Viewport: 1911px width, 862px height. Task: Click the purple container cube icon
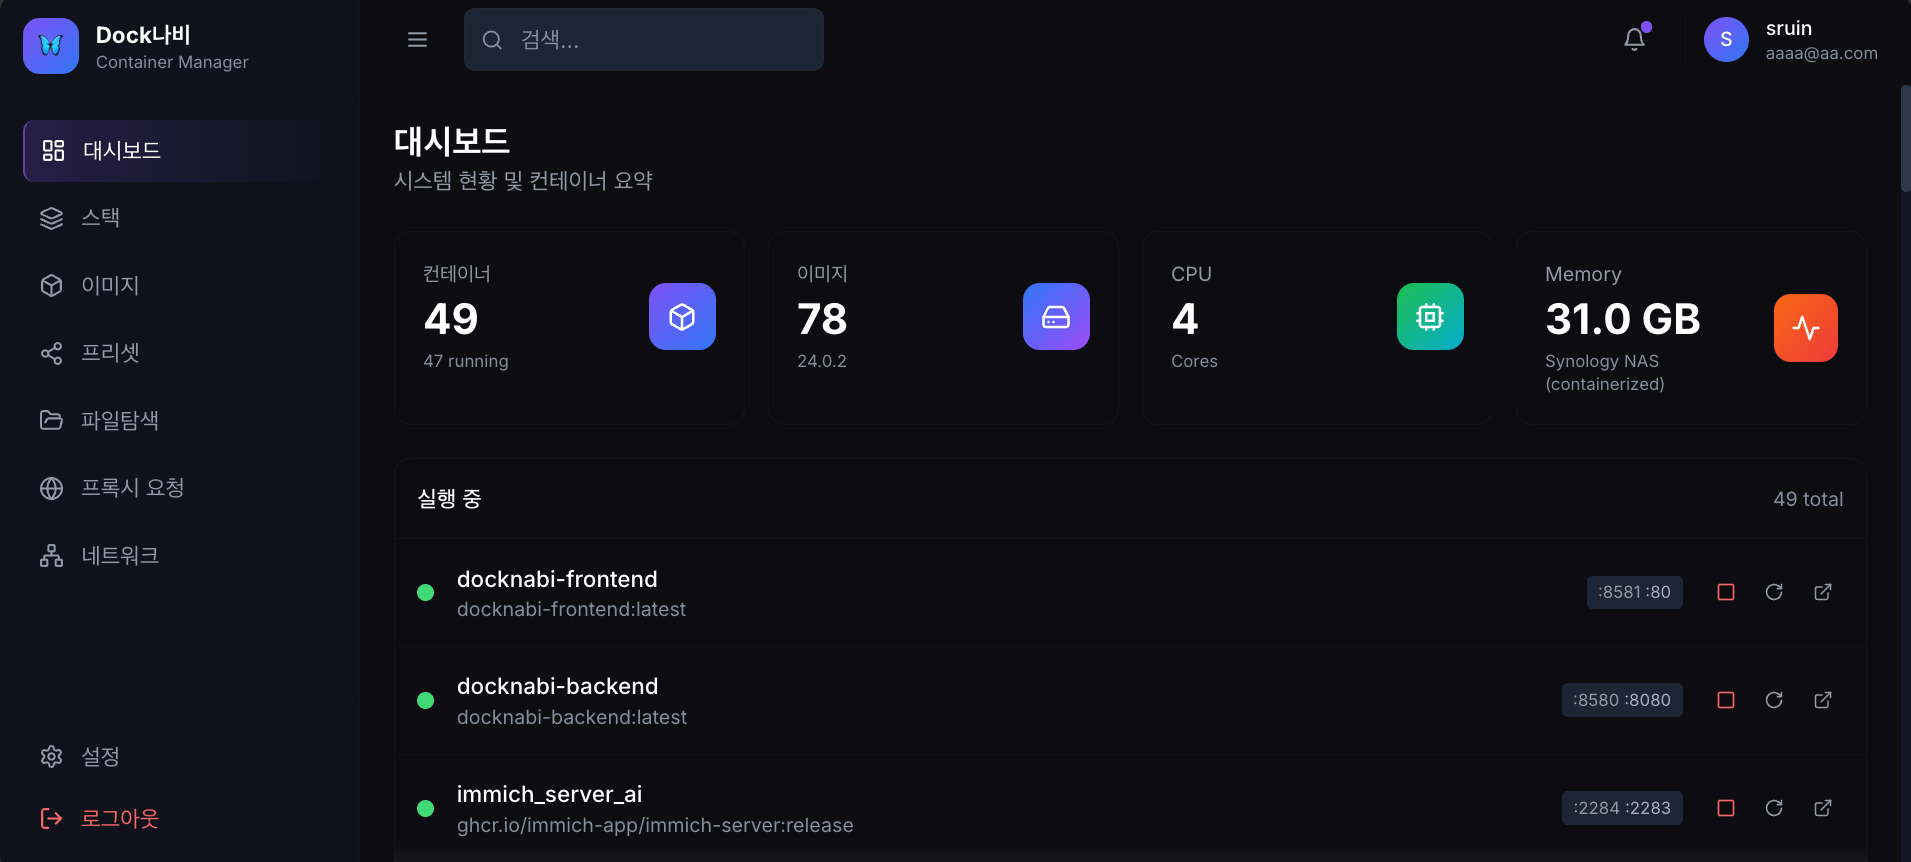(x=682, y=317)
